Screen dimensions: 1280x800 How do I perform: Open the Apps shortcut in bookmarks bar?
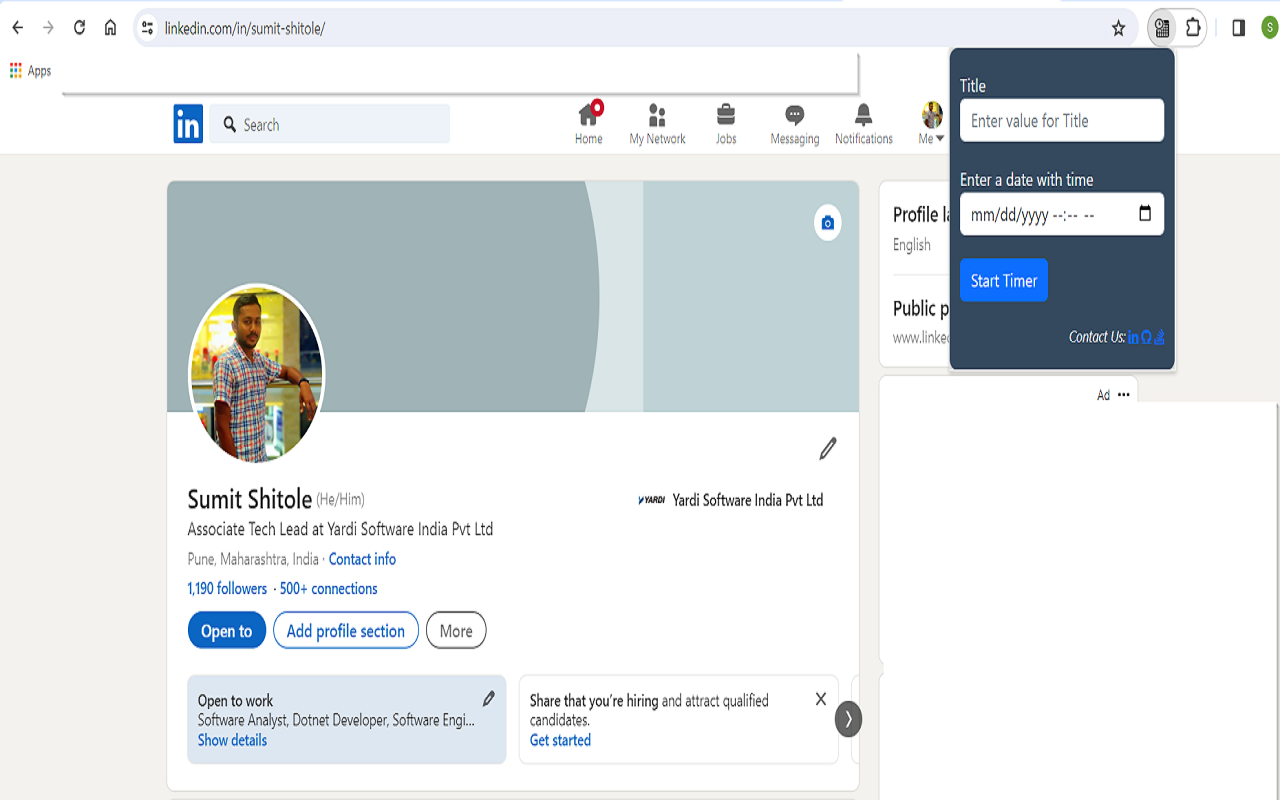(x=30, y=71)
